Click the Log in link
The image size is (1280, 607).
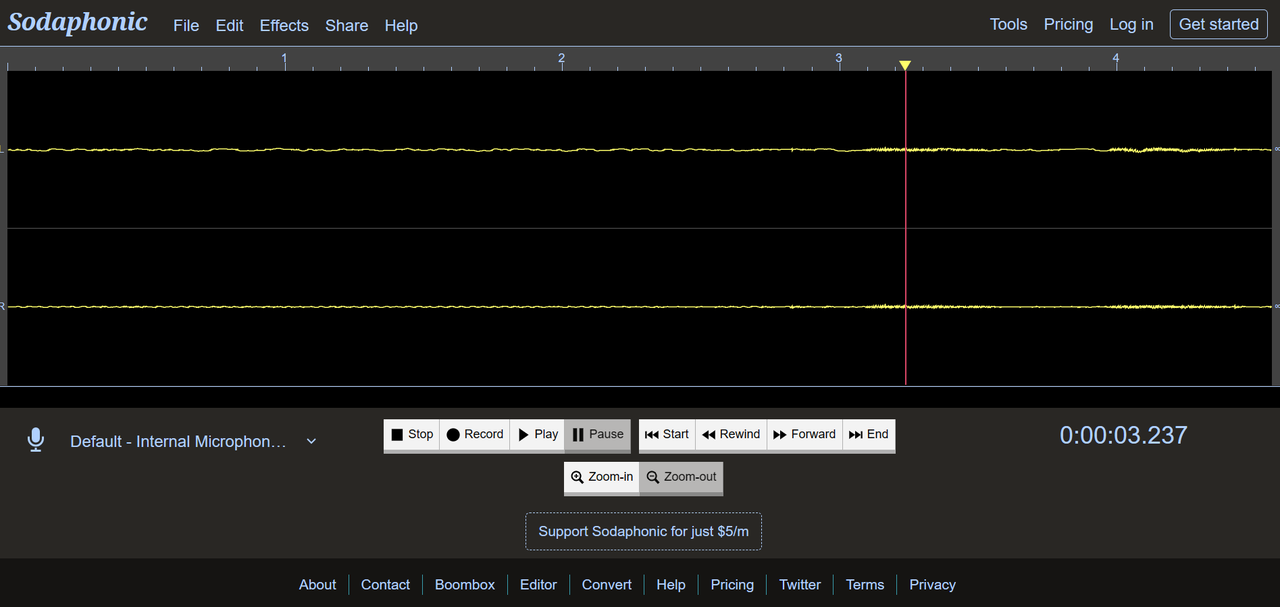[1131, 24]
